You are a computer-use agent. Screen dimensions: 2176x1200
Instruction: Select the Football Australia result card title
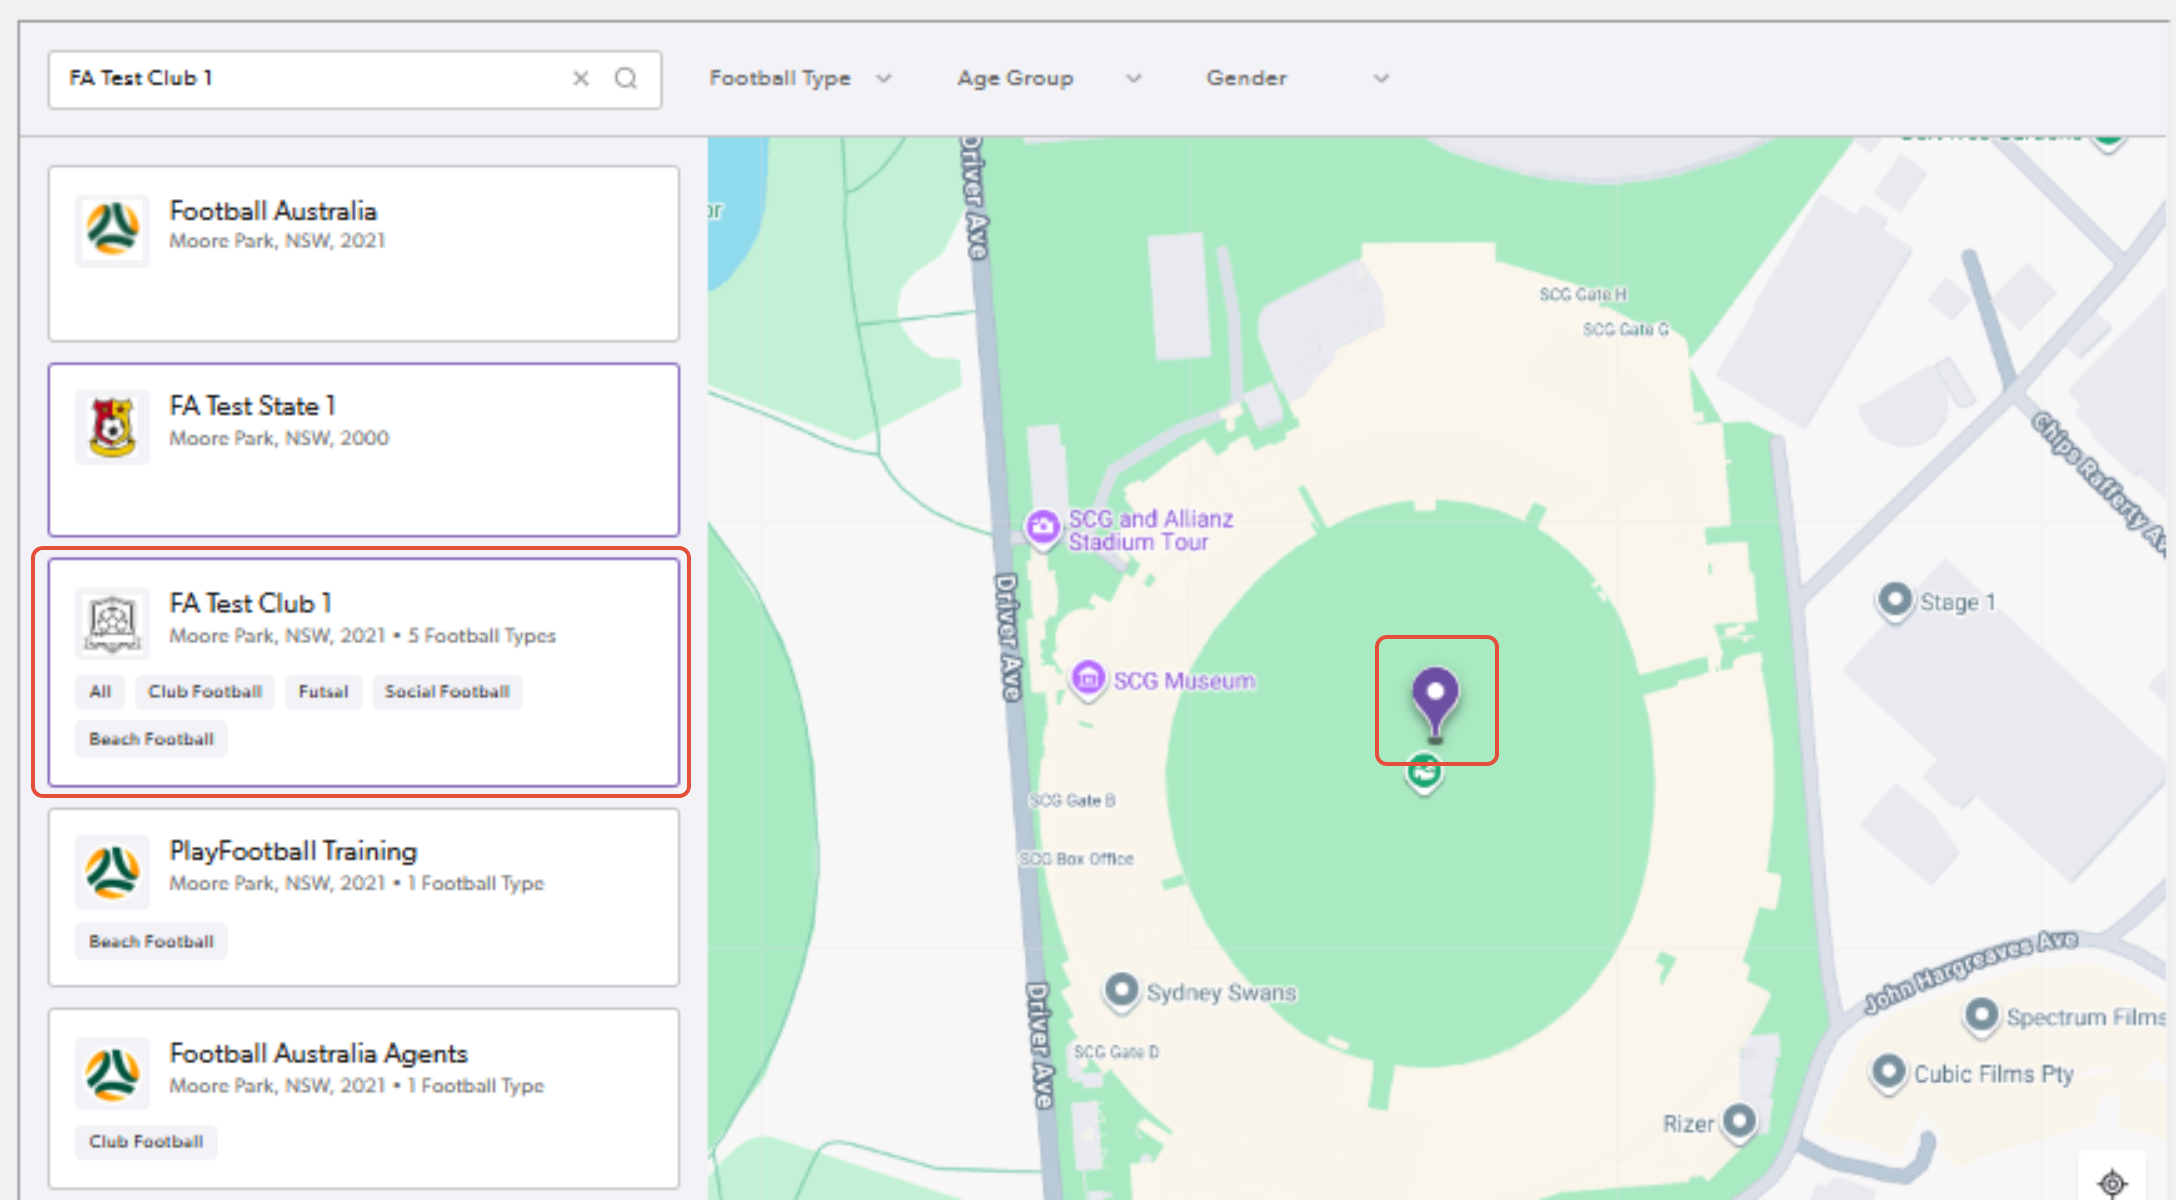(x=273, y=211)
